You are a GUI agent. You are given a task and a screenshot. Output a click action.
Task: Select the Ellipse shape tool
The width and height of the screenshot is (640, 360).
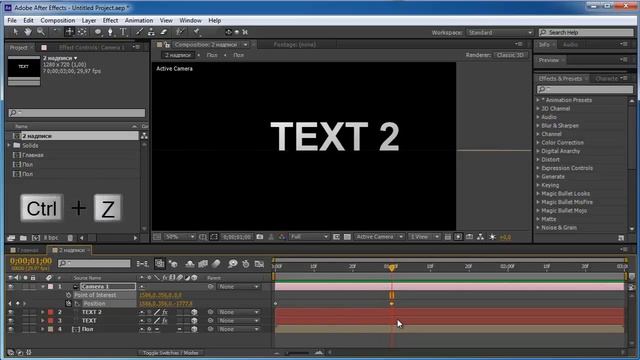(98, 32)
